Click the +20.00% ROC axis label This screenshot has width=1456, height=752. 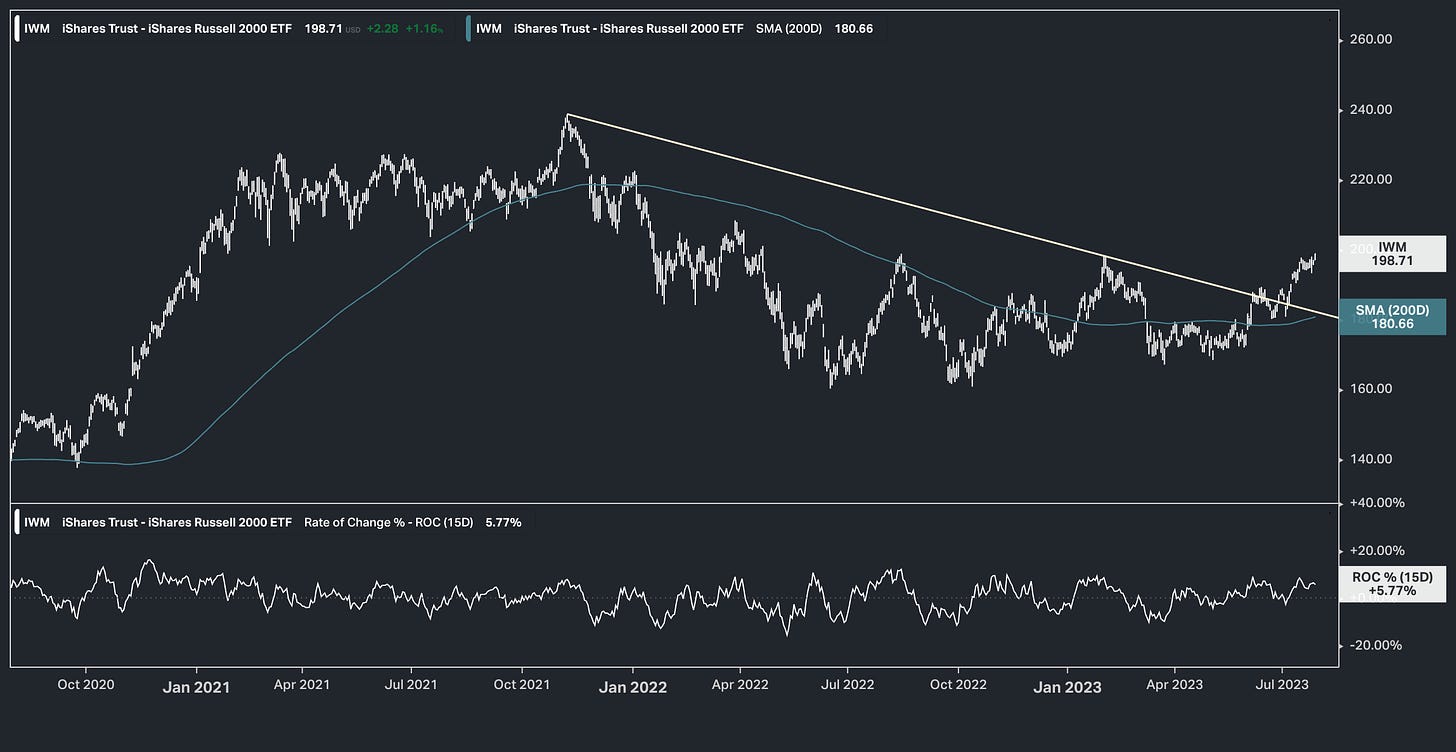pos(1376,550)
